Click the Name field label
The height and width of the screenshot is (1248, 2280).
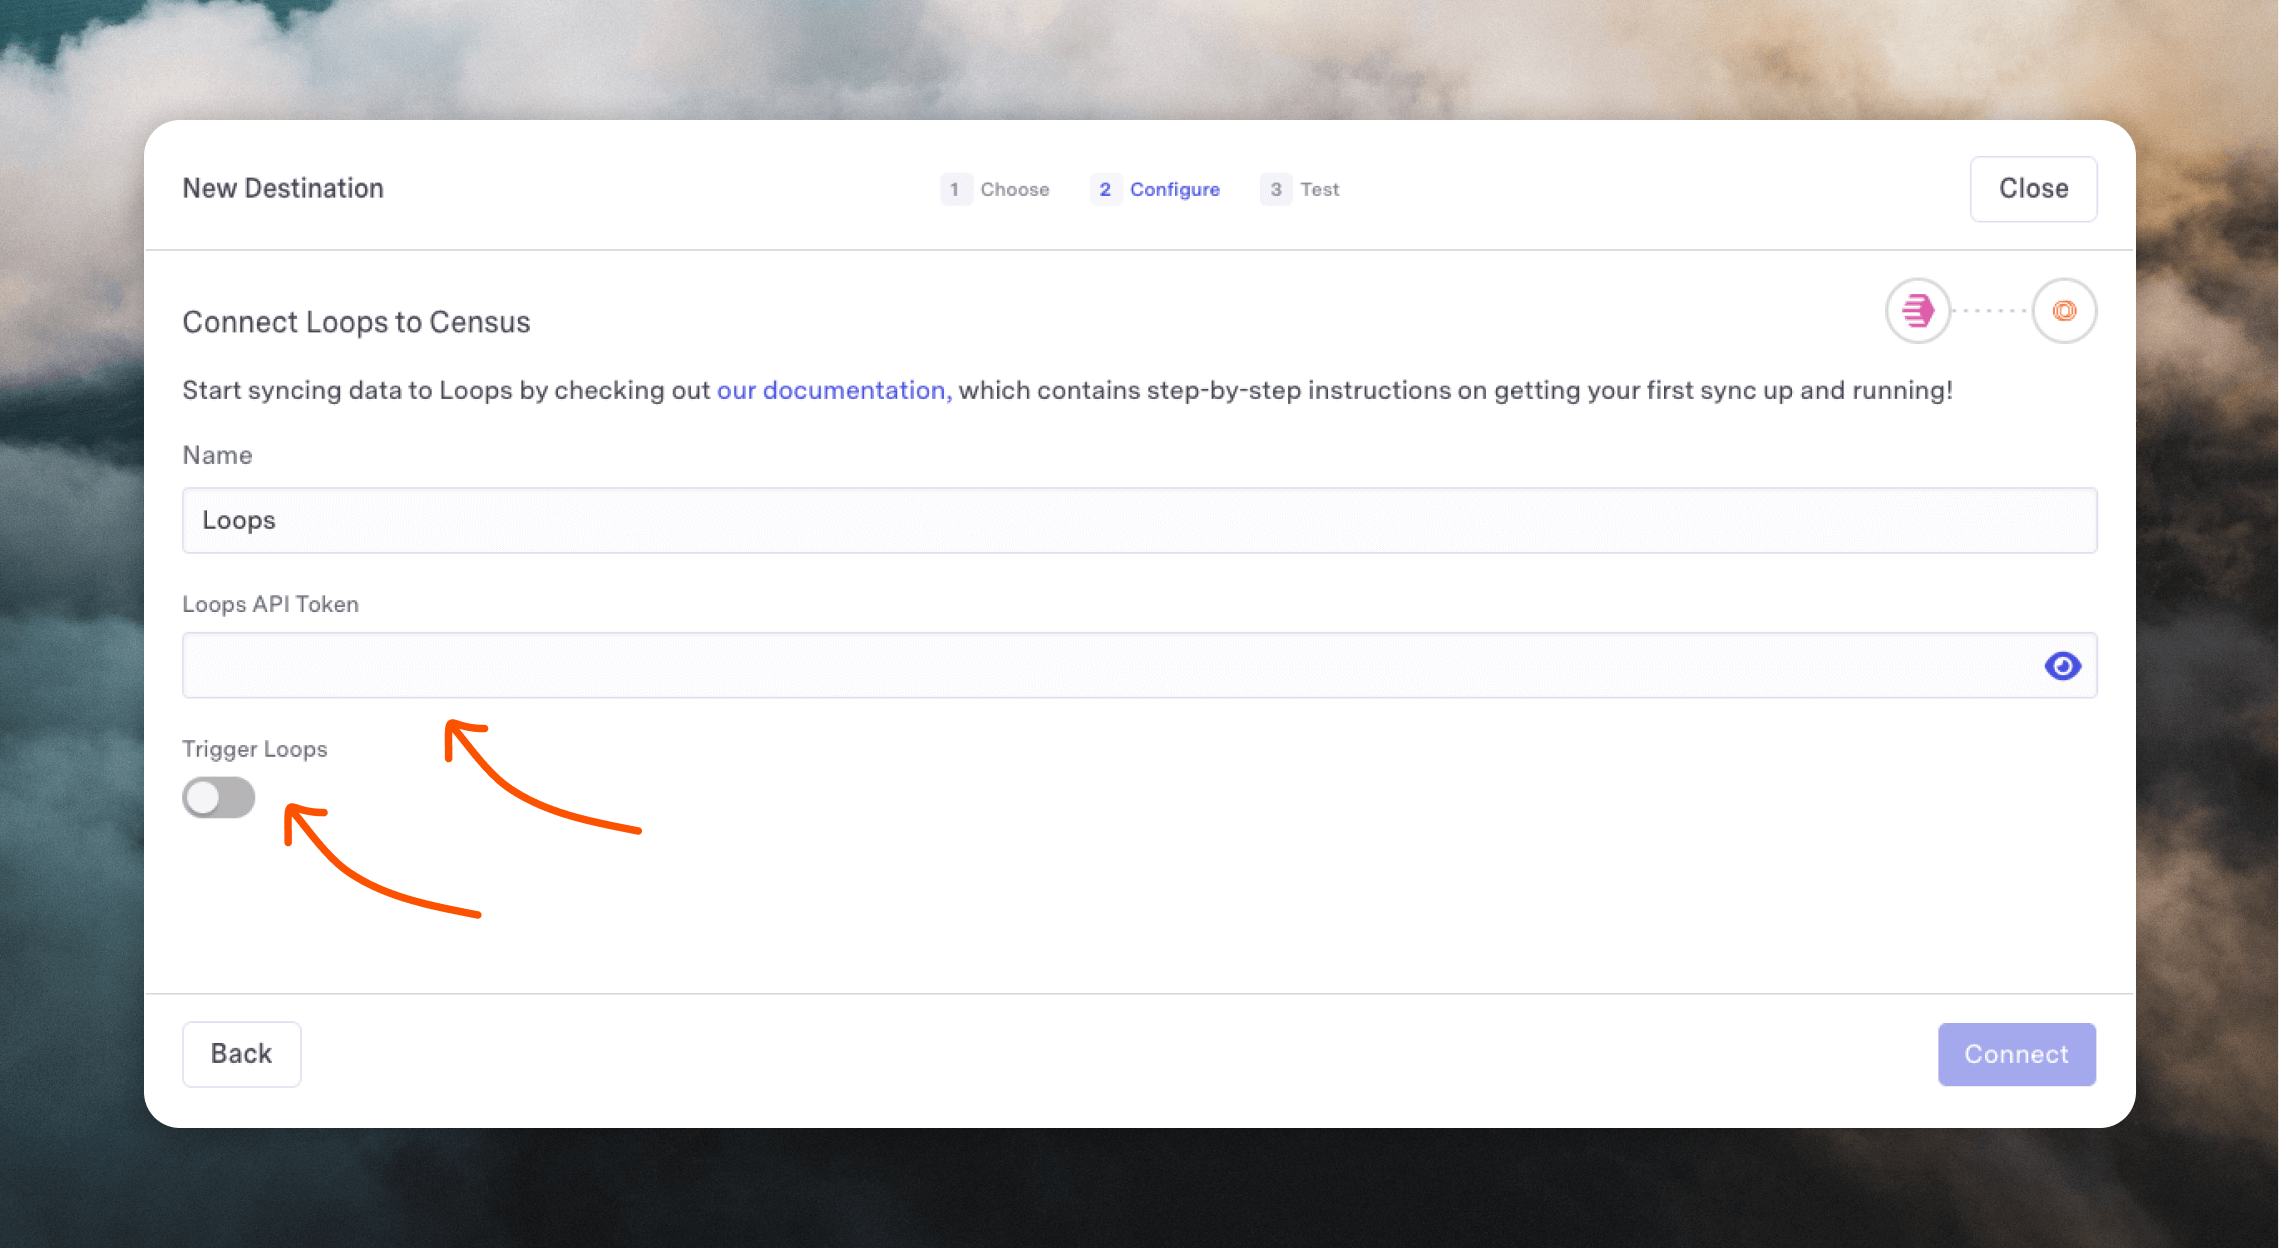point(217,455)
